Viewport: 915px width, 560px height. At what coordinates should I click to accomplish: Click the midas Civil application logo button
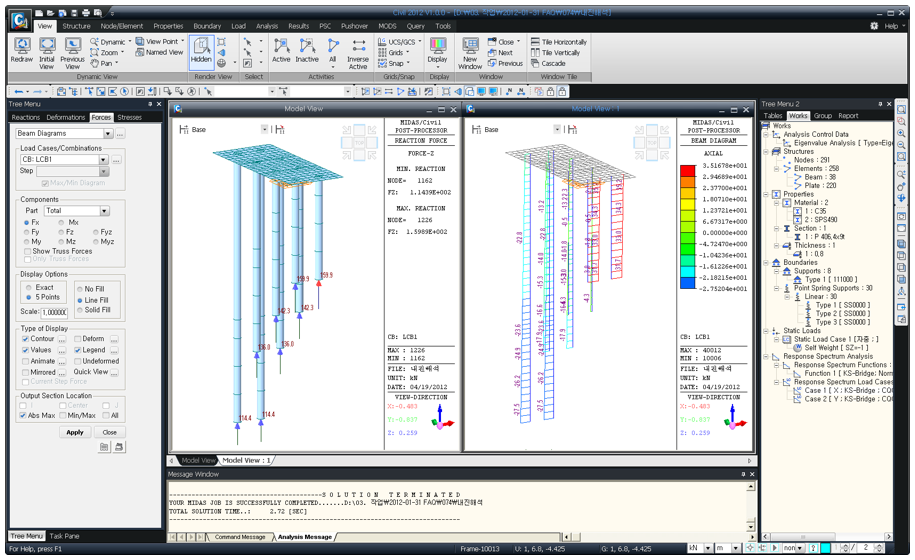click(20, 22)
